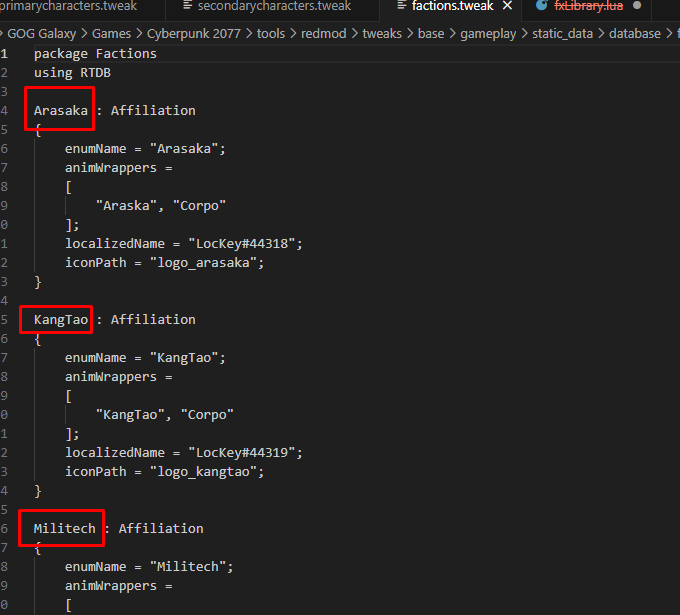Viewport: 680px width, 615px height.
Task: Select the redmod breadcrumb folder
Action: point(322,33)
